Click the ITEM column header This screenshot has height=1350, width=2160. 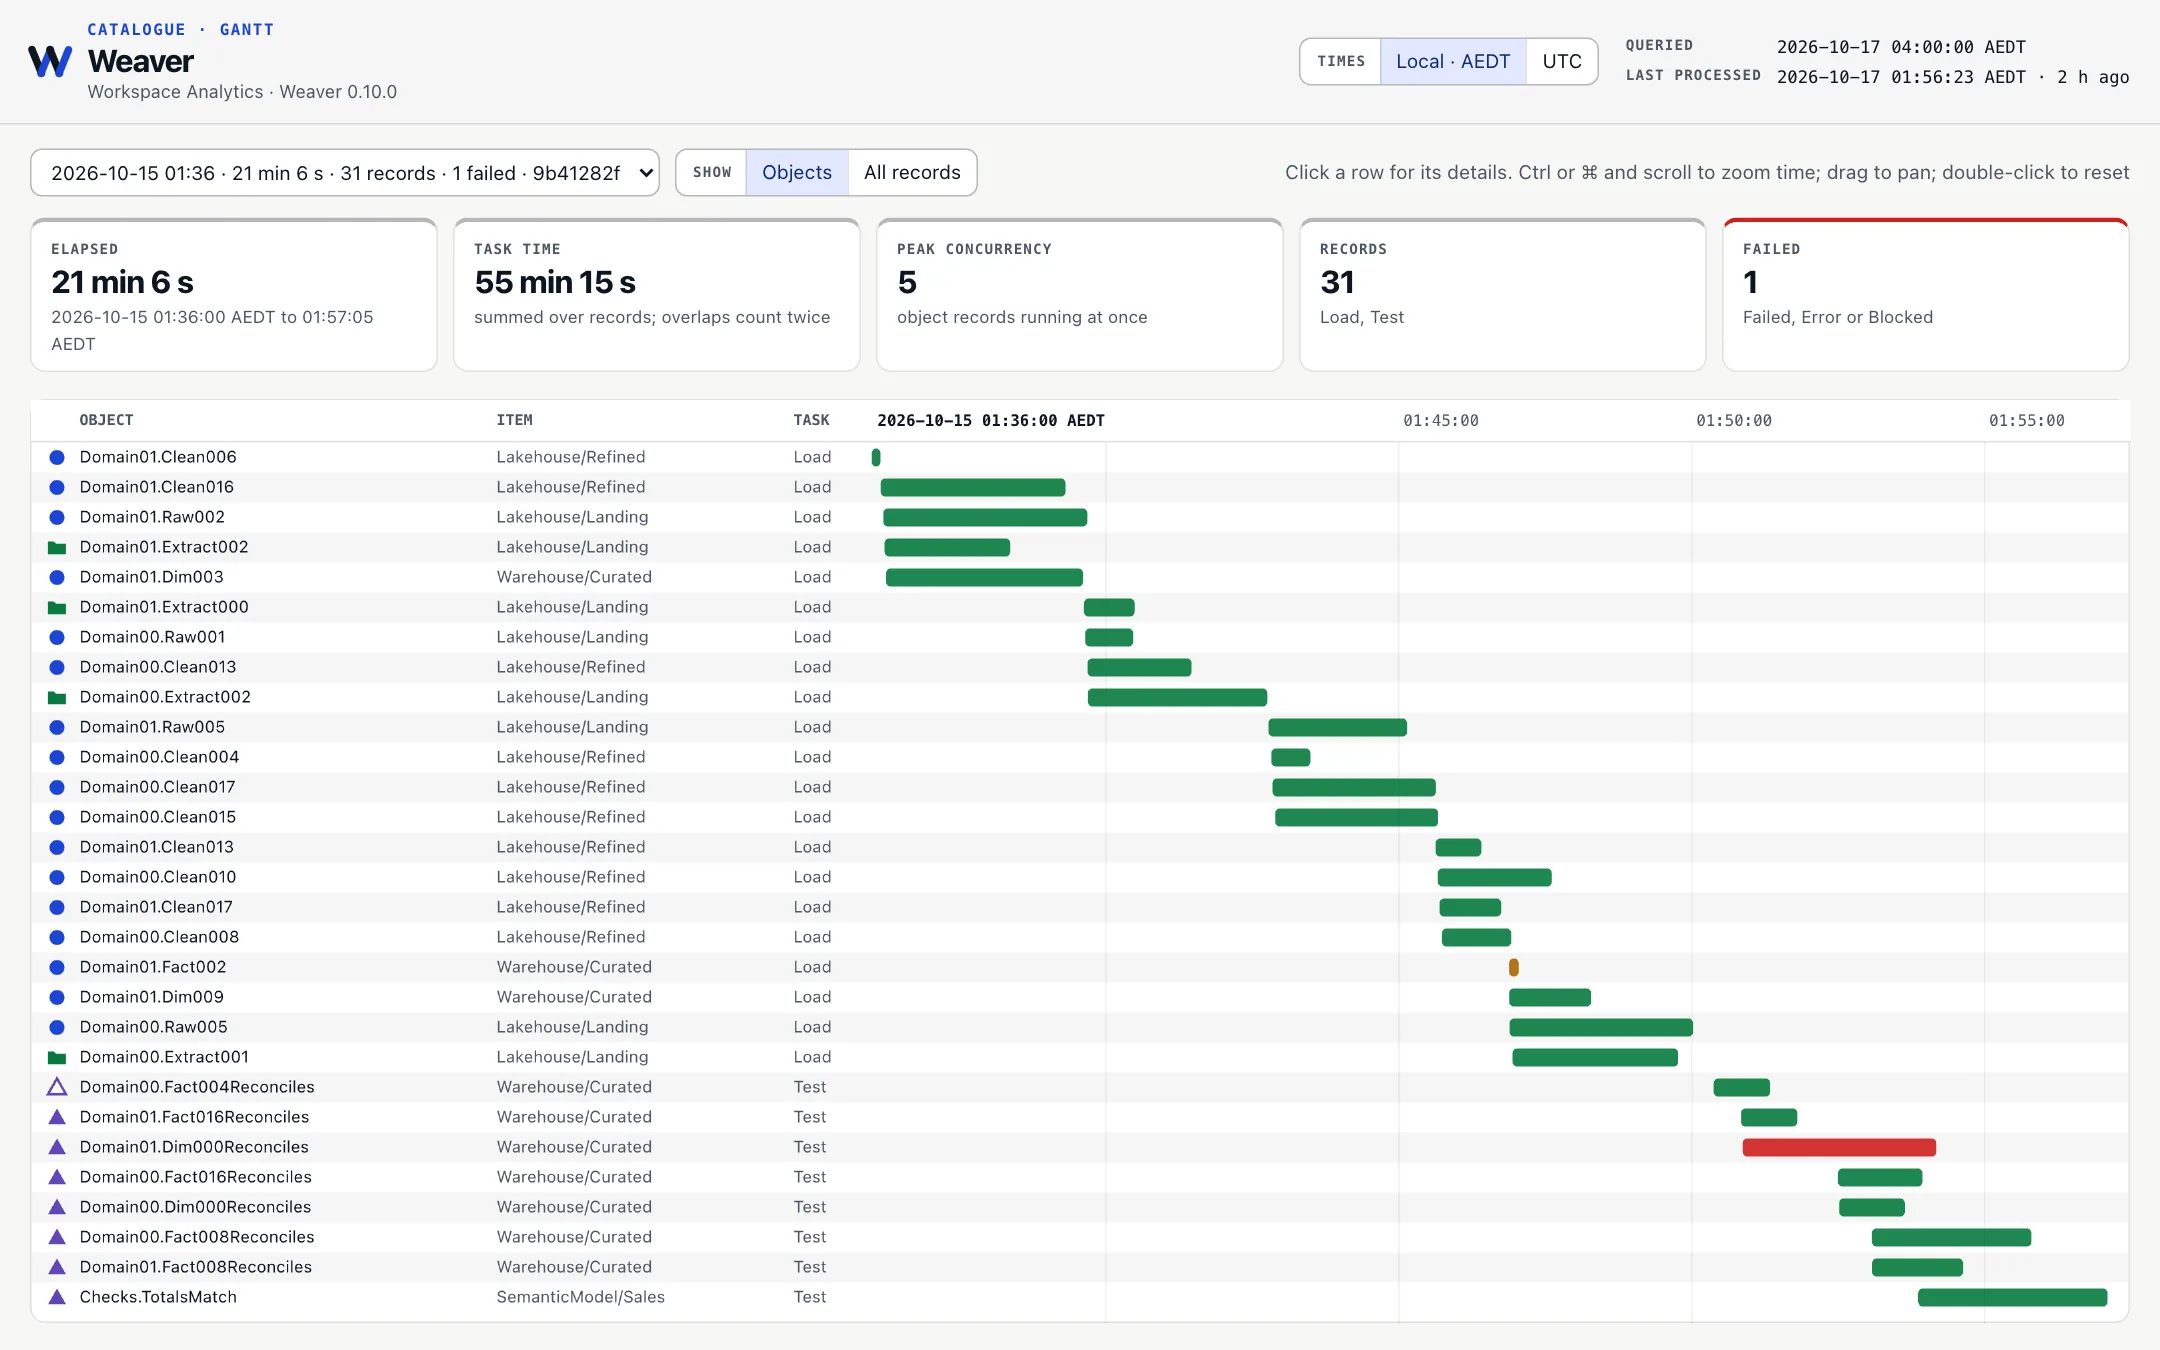point(514,420)
